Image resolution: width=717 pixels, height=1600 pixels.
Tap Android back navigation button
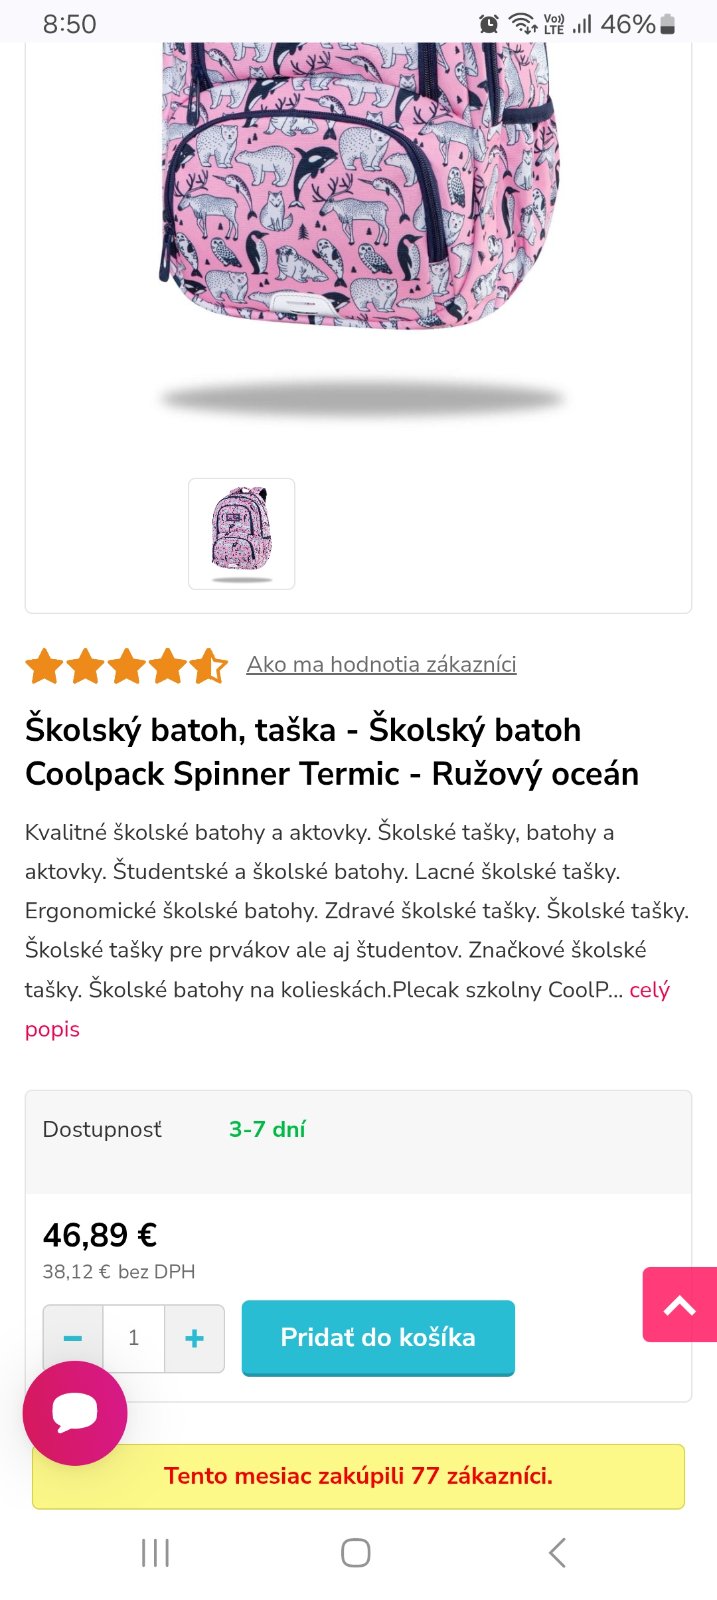[x=557, y=1552]
